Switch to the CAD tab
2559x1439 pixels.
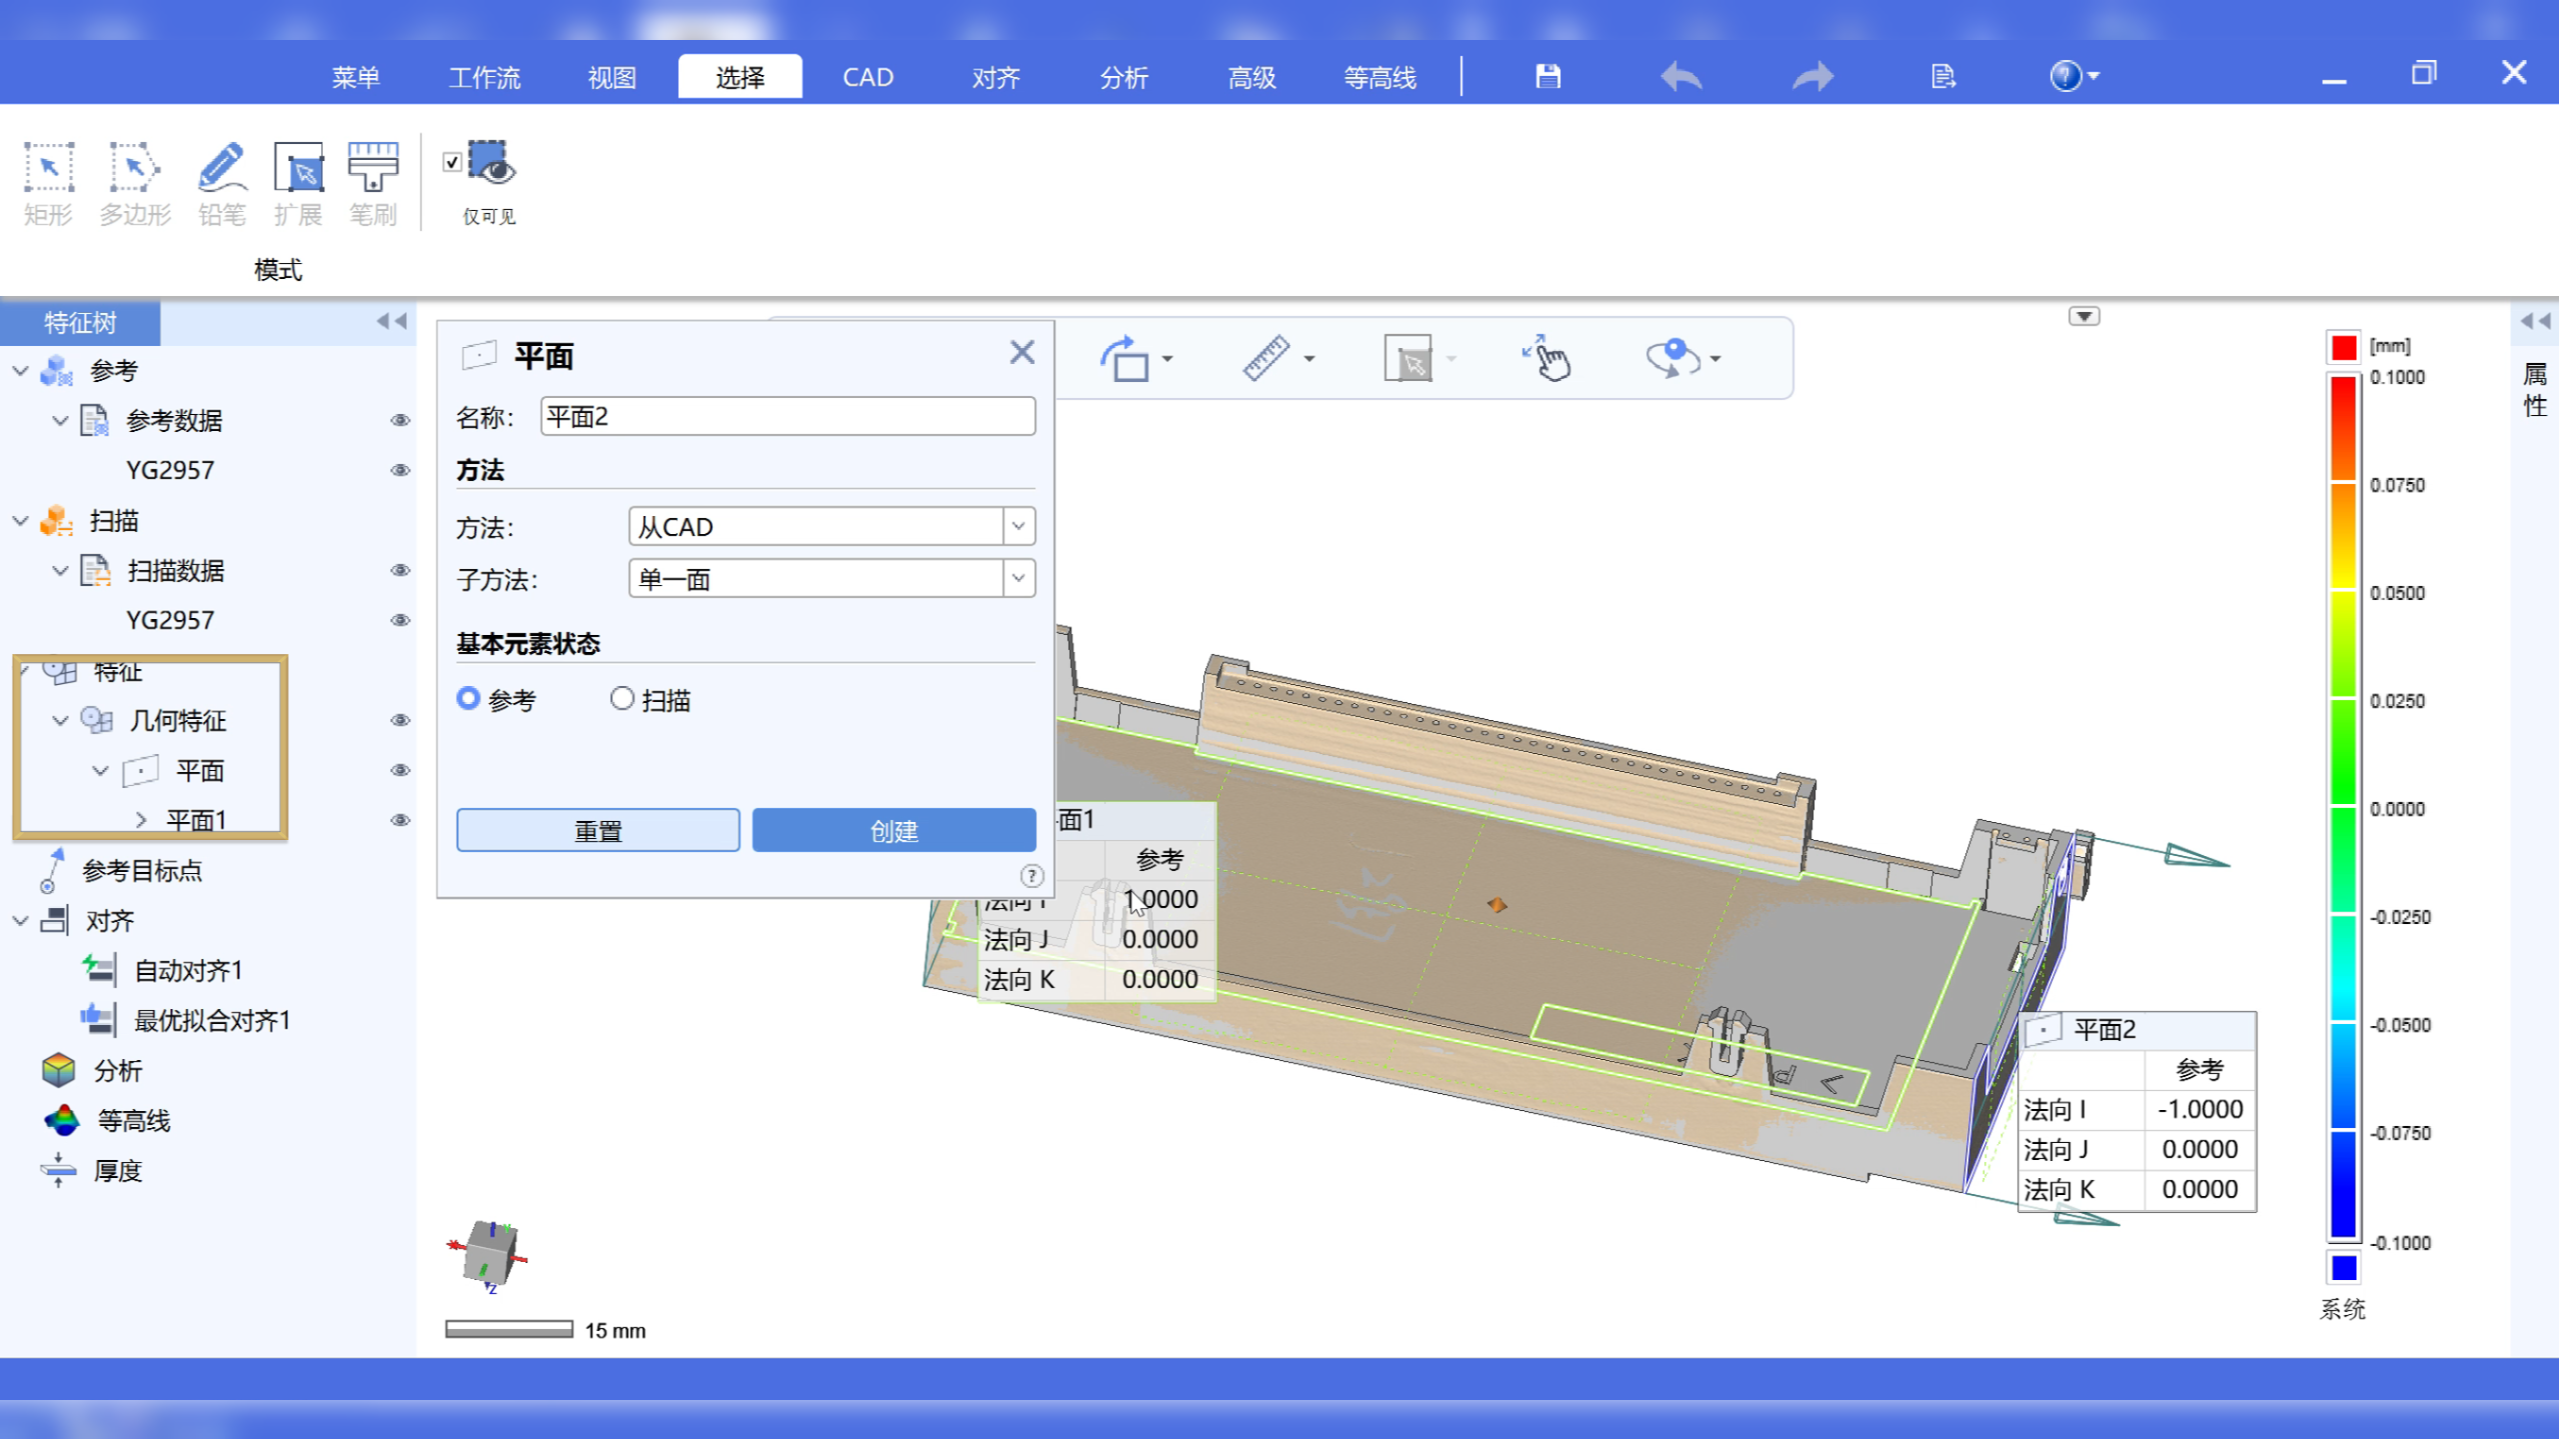867,77
